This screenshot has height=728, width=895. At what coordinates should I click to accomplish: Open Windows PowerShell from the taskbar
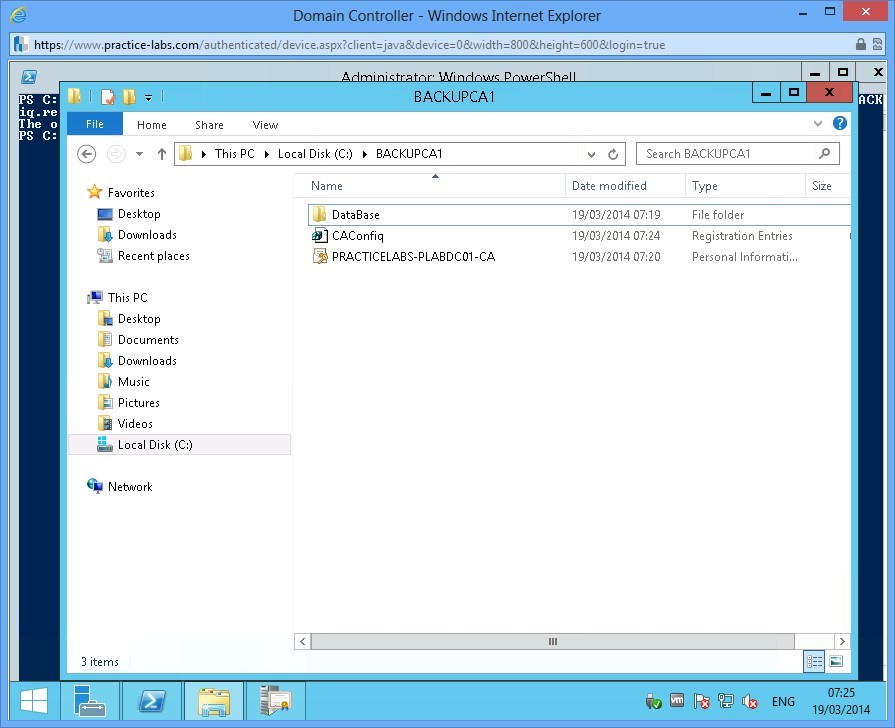tap(152, 701)
